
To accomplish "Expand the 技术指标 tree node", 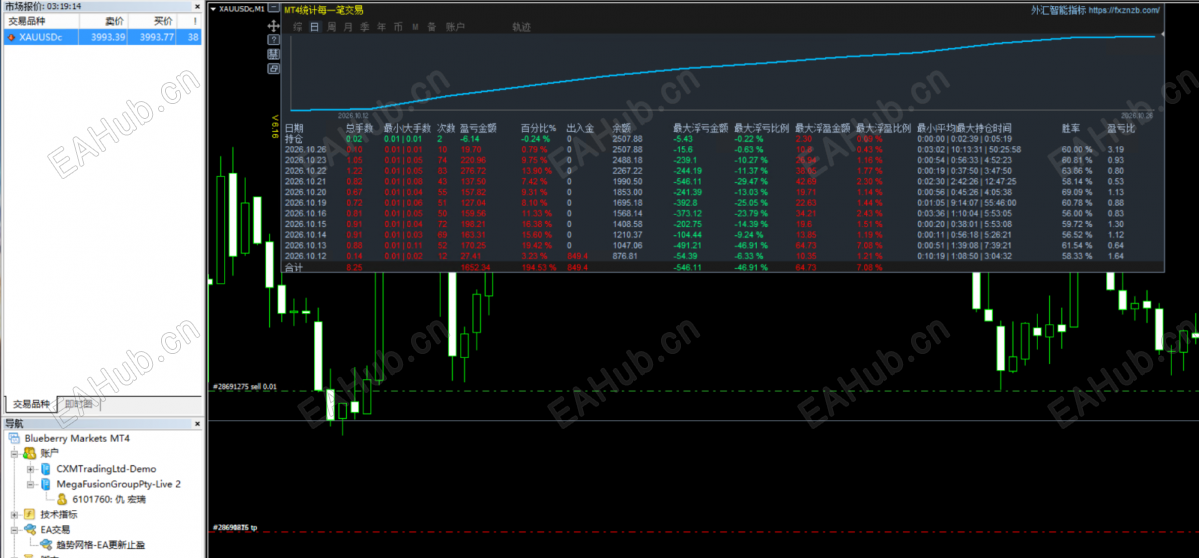I will tap(14, 514).
